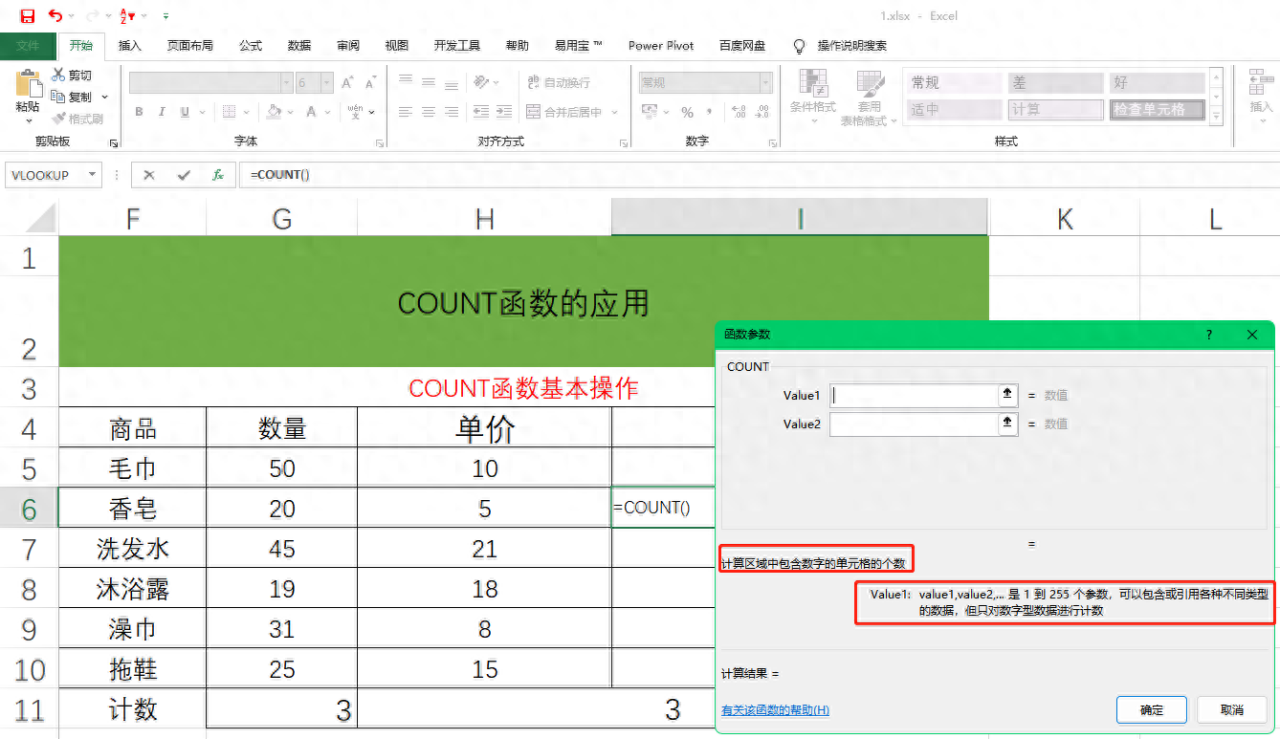Click the Middle Align icon
The image size is (1280, 739).
(428, 82)
